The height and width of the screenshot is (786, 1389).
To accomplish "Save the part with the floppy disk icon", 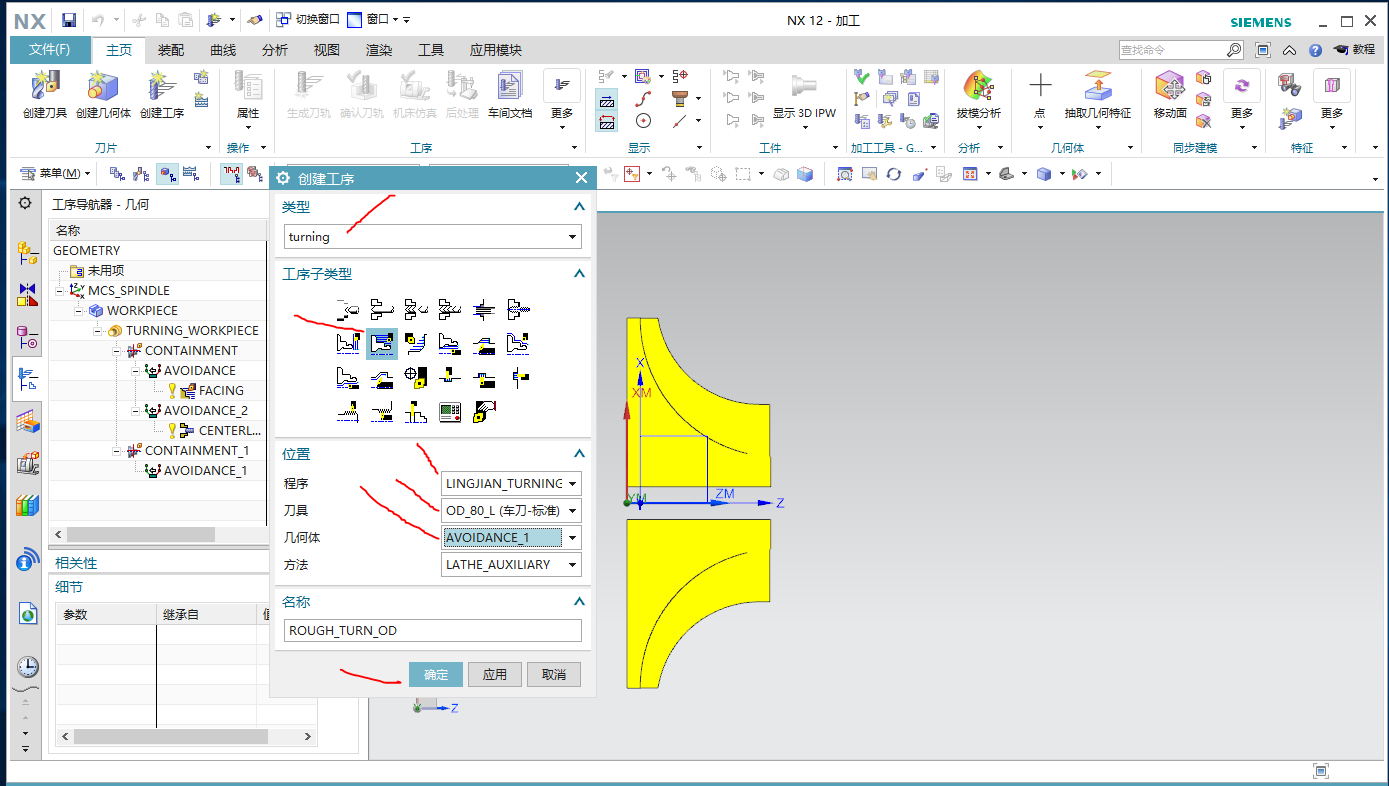I will [x=69, y=20].
